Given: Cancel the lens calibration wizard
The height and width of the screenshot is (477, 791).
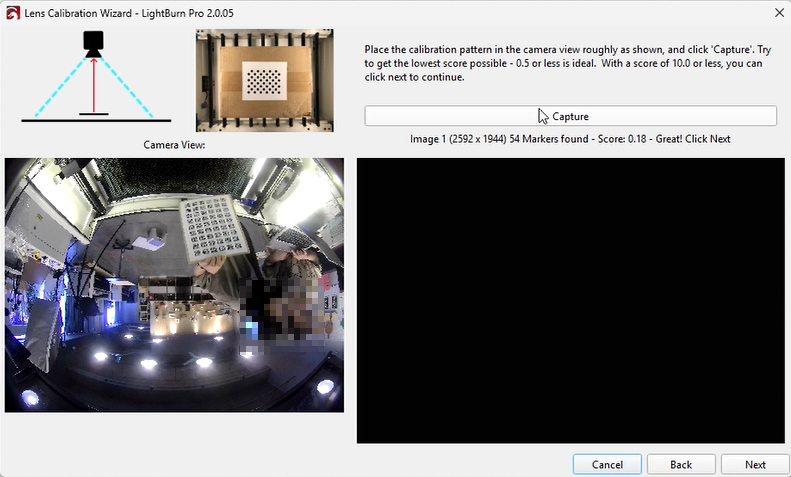Looking at the screenshot, I should 607,464.
